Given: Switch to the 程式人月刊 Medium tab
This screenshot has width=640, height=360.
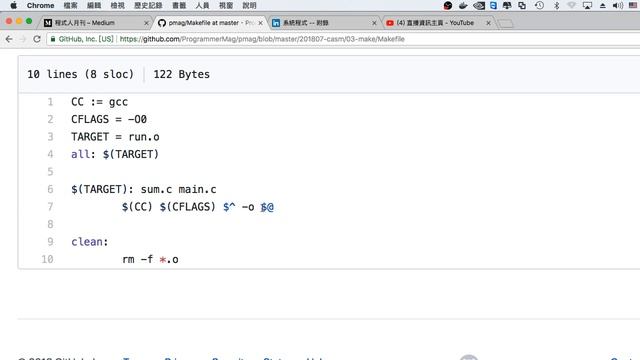Looking at the screenshot, I should point(96,23).
